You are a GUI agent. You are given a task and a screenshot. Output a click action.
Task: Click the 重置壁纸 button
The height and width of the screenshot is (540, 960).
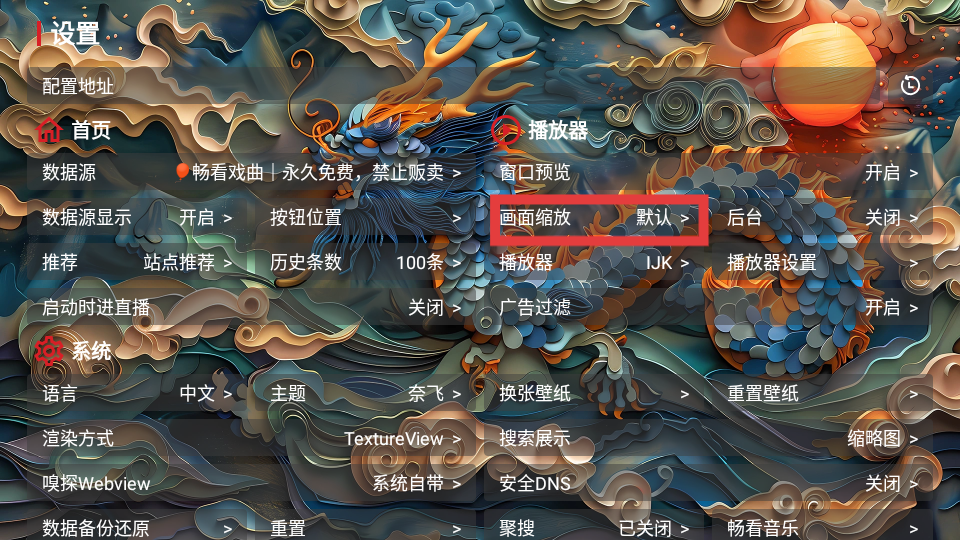(x=822, y=393)
